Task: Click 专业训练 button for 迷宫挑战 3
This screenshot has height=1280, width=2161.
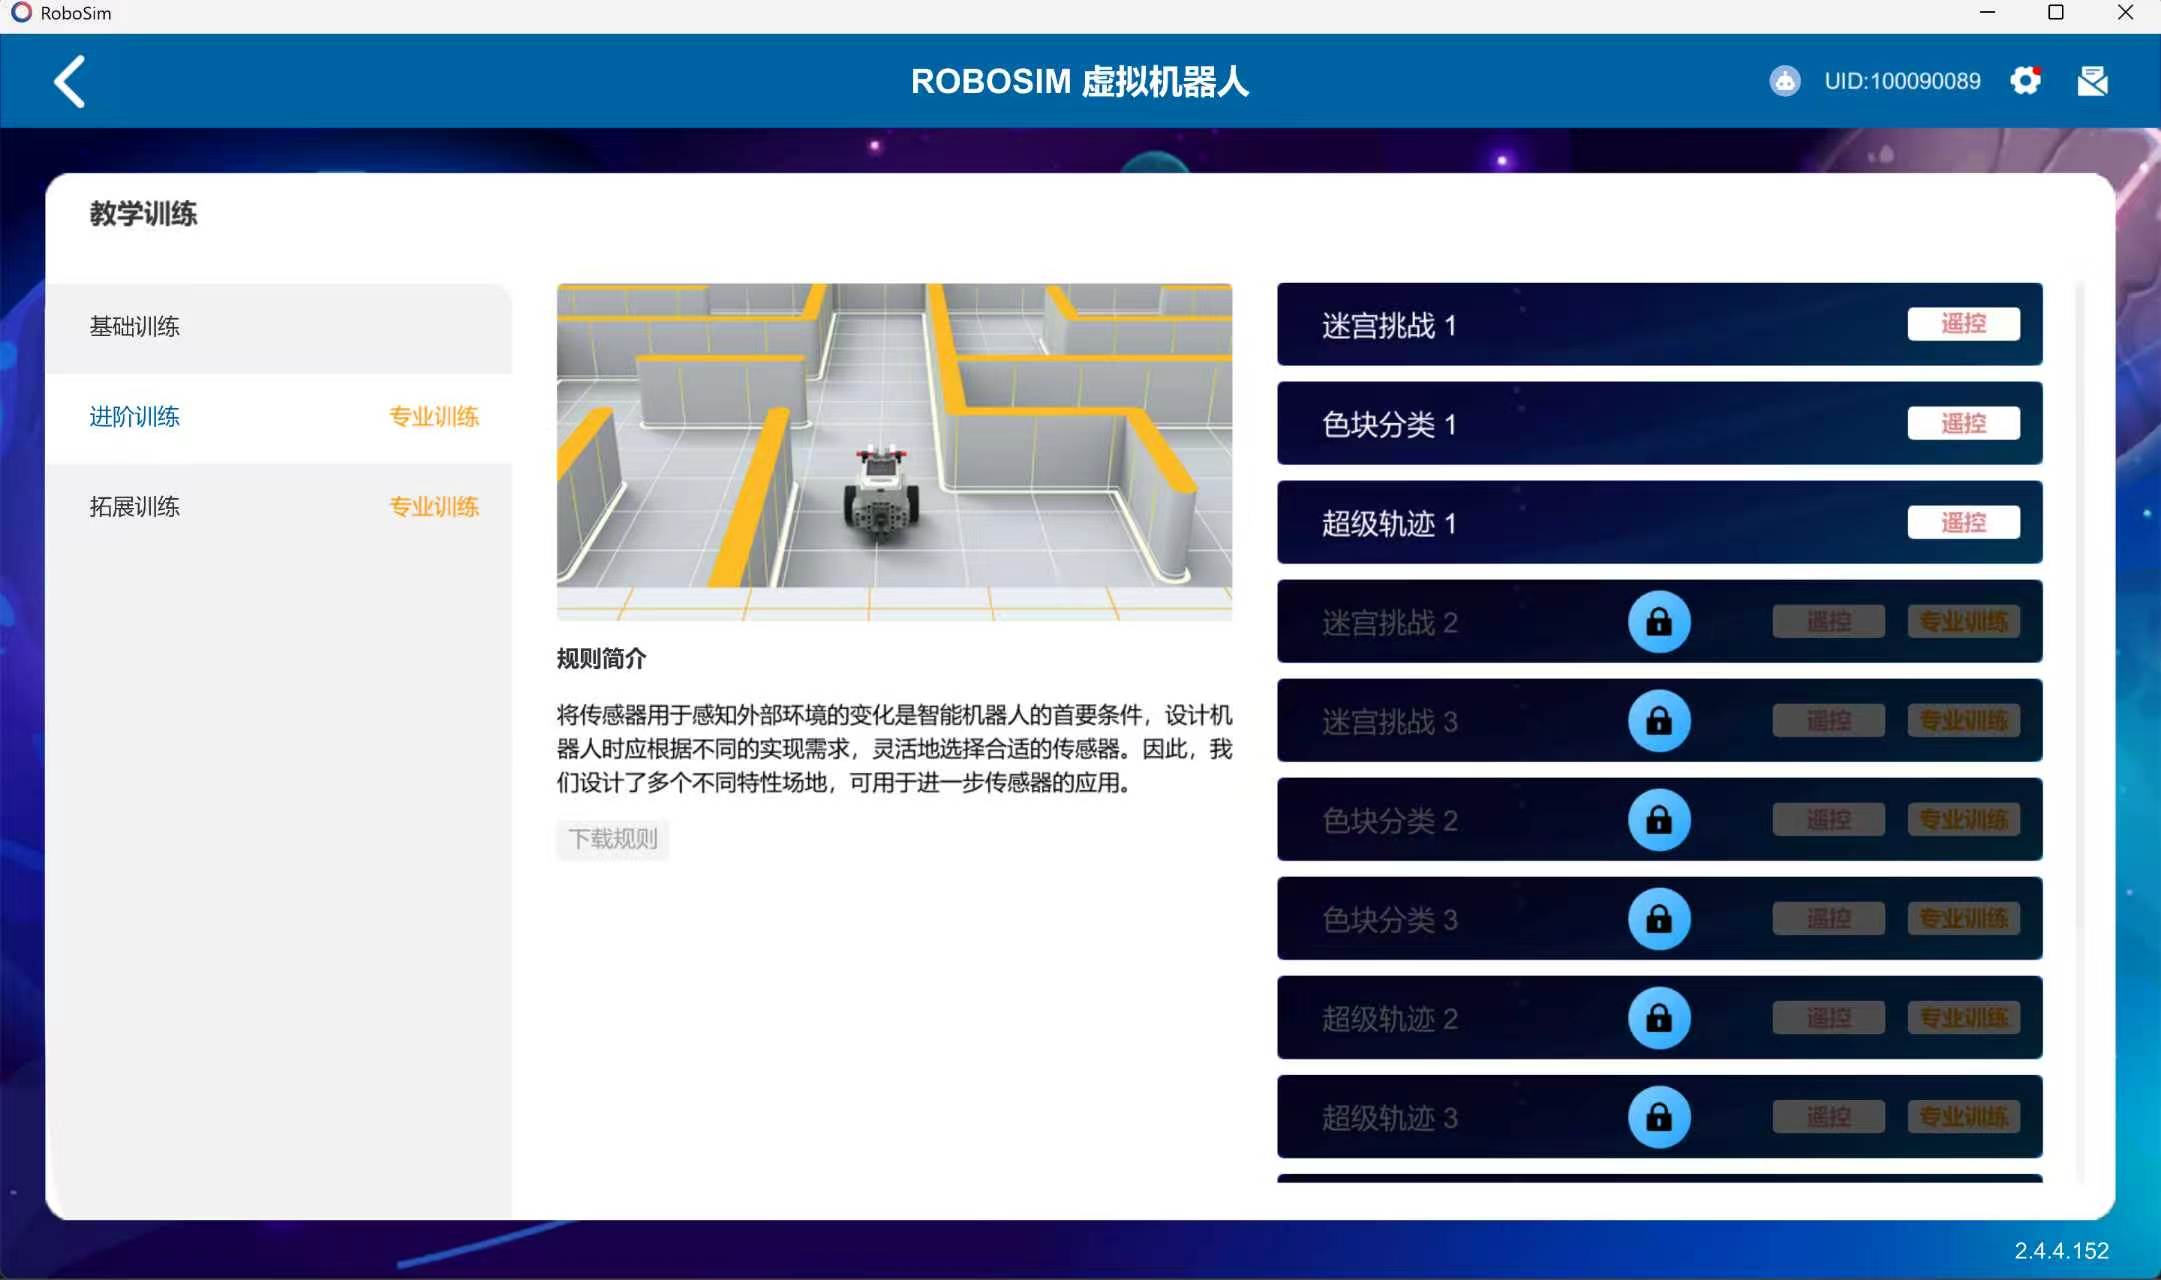Action: [1963, 721]
